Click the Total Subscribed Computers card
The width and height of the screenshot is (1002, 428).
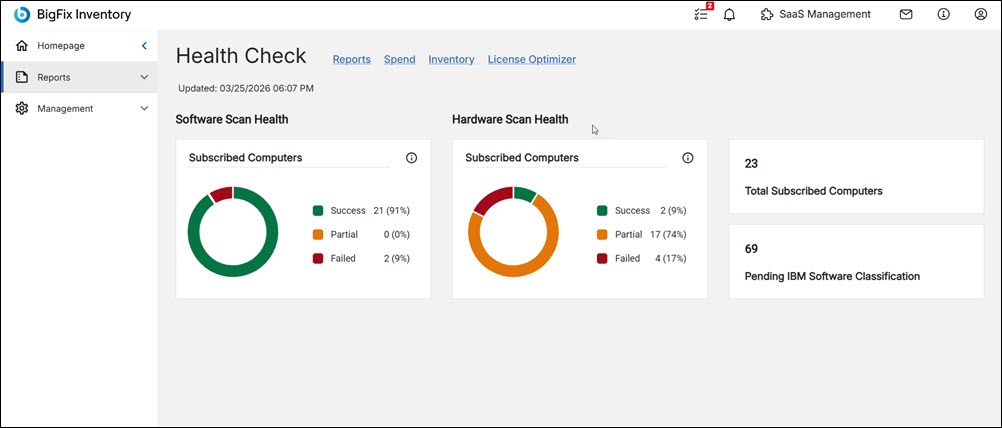coord(856,176)
